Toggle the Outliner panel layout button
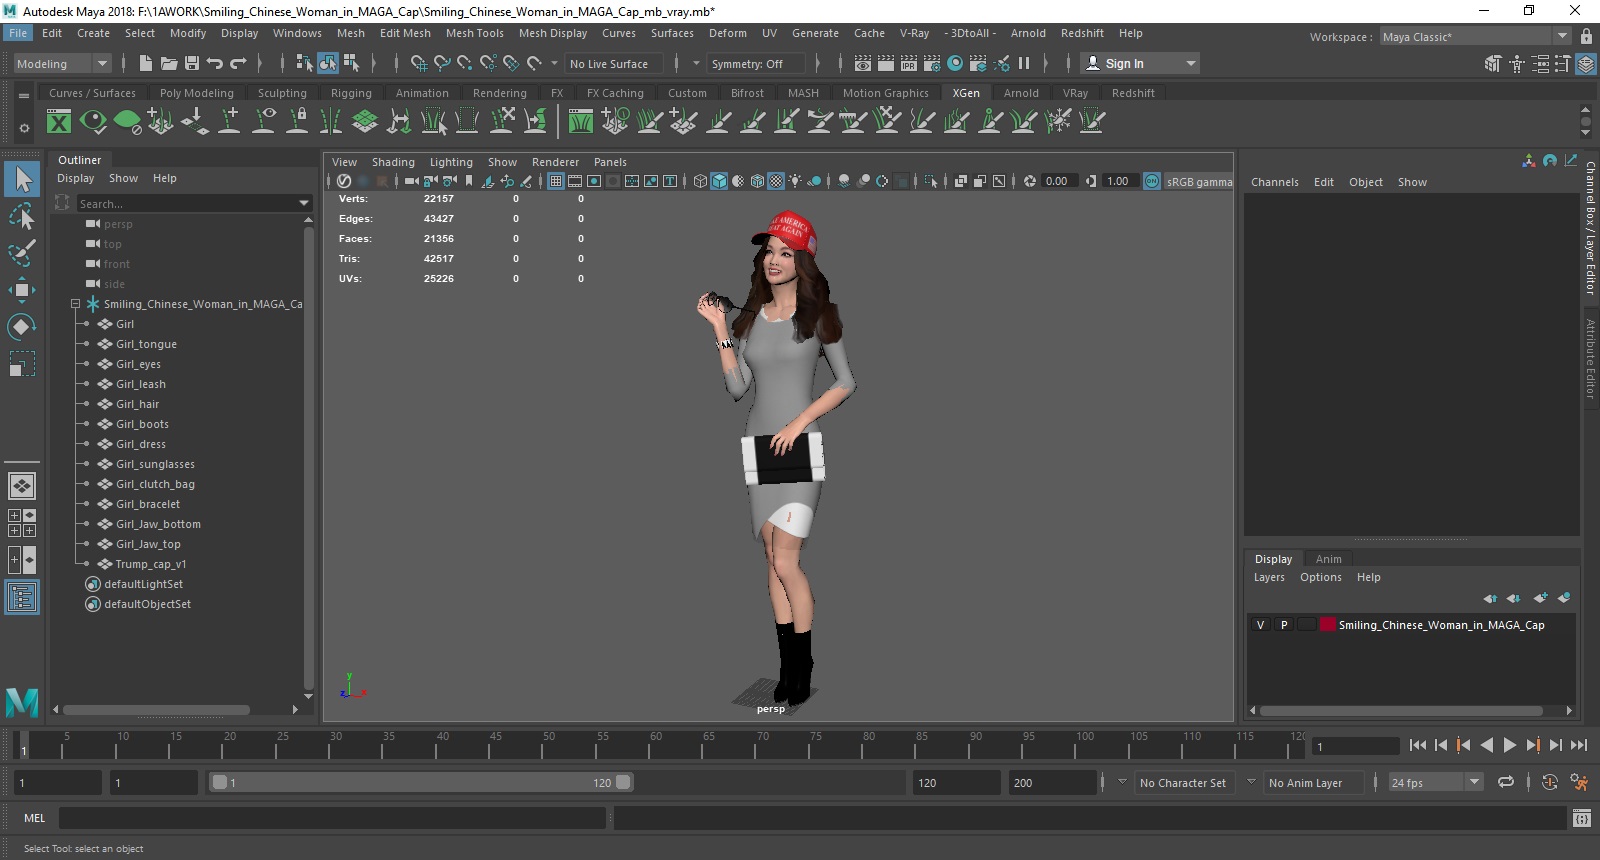The image size is (1600, 860). coord(22,597)
